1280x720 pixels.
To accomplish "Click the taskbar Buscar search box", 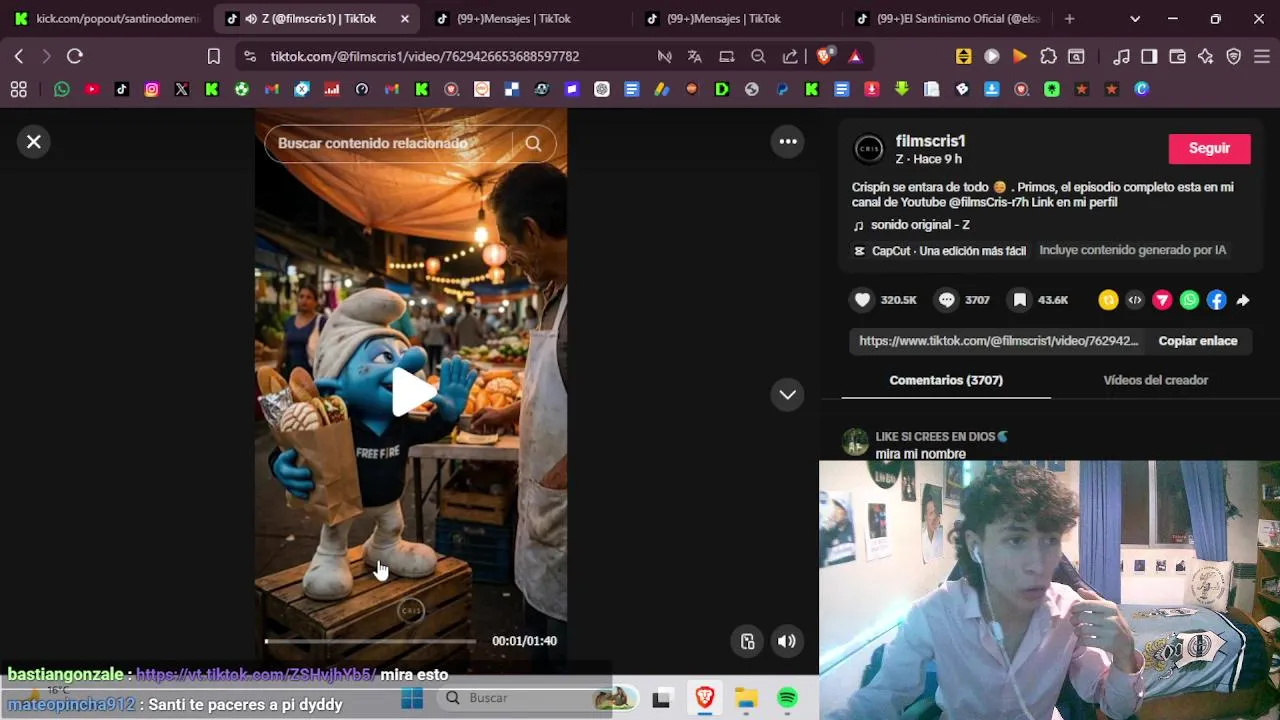I will tap(536, 698).
